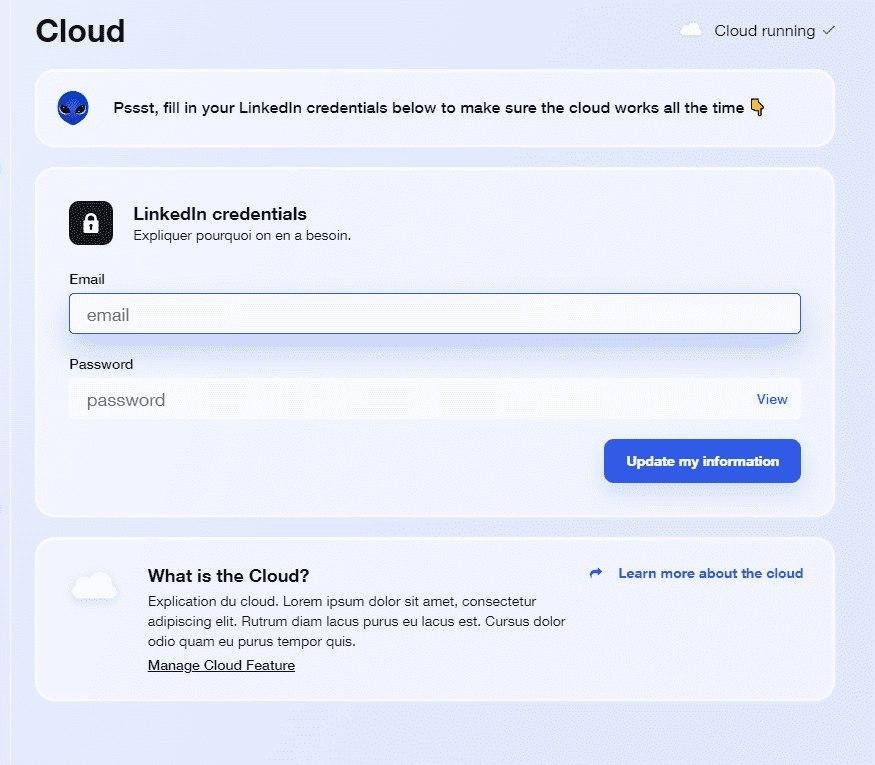
Task: Click the blue alien avatar icon
Action: (x=73, y=108)
